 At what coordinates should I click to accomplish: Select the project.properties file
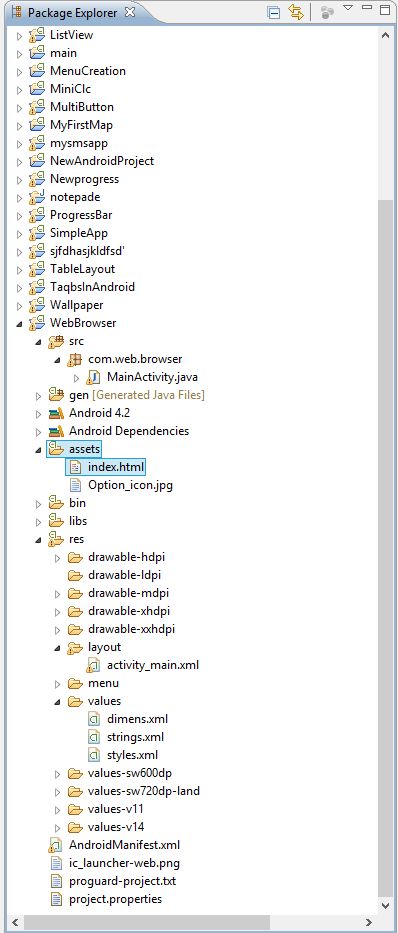[x=115, y=899]
